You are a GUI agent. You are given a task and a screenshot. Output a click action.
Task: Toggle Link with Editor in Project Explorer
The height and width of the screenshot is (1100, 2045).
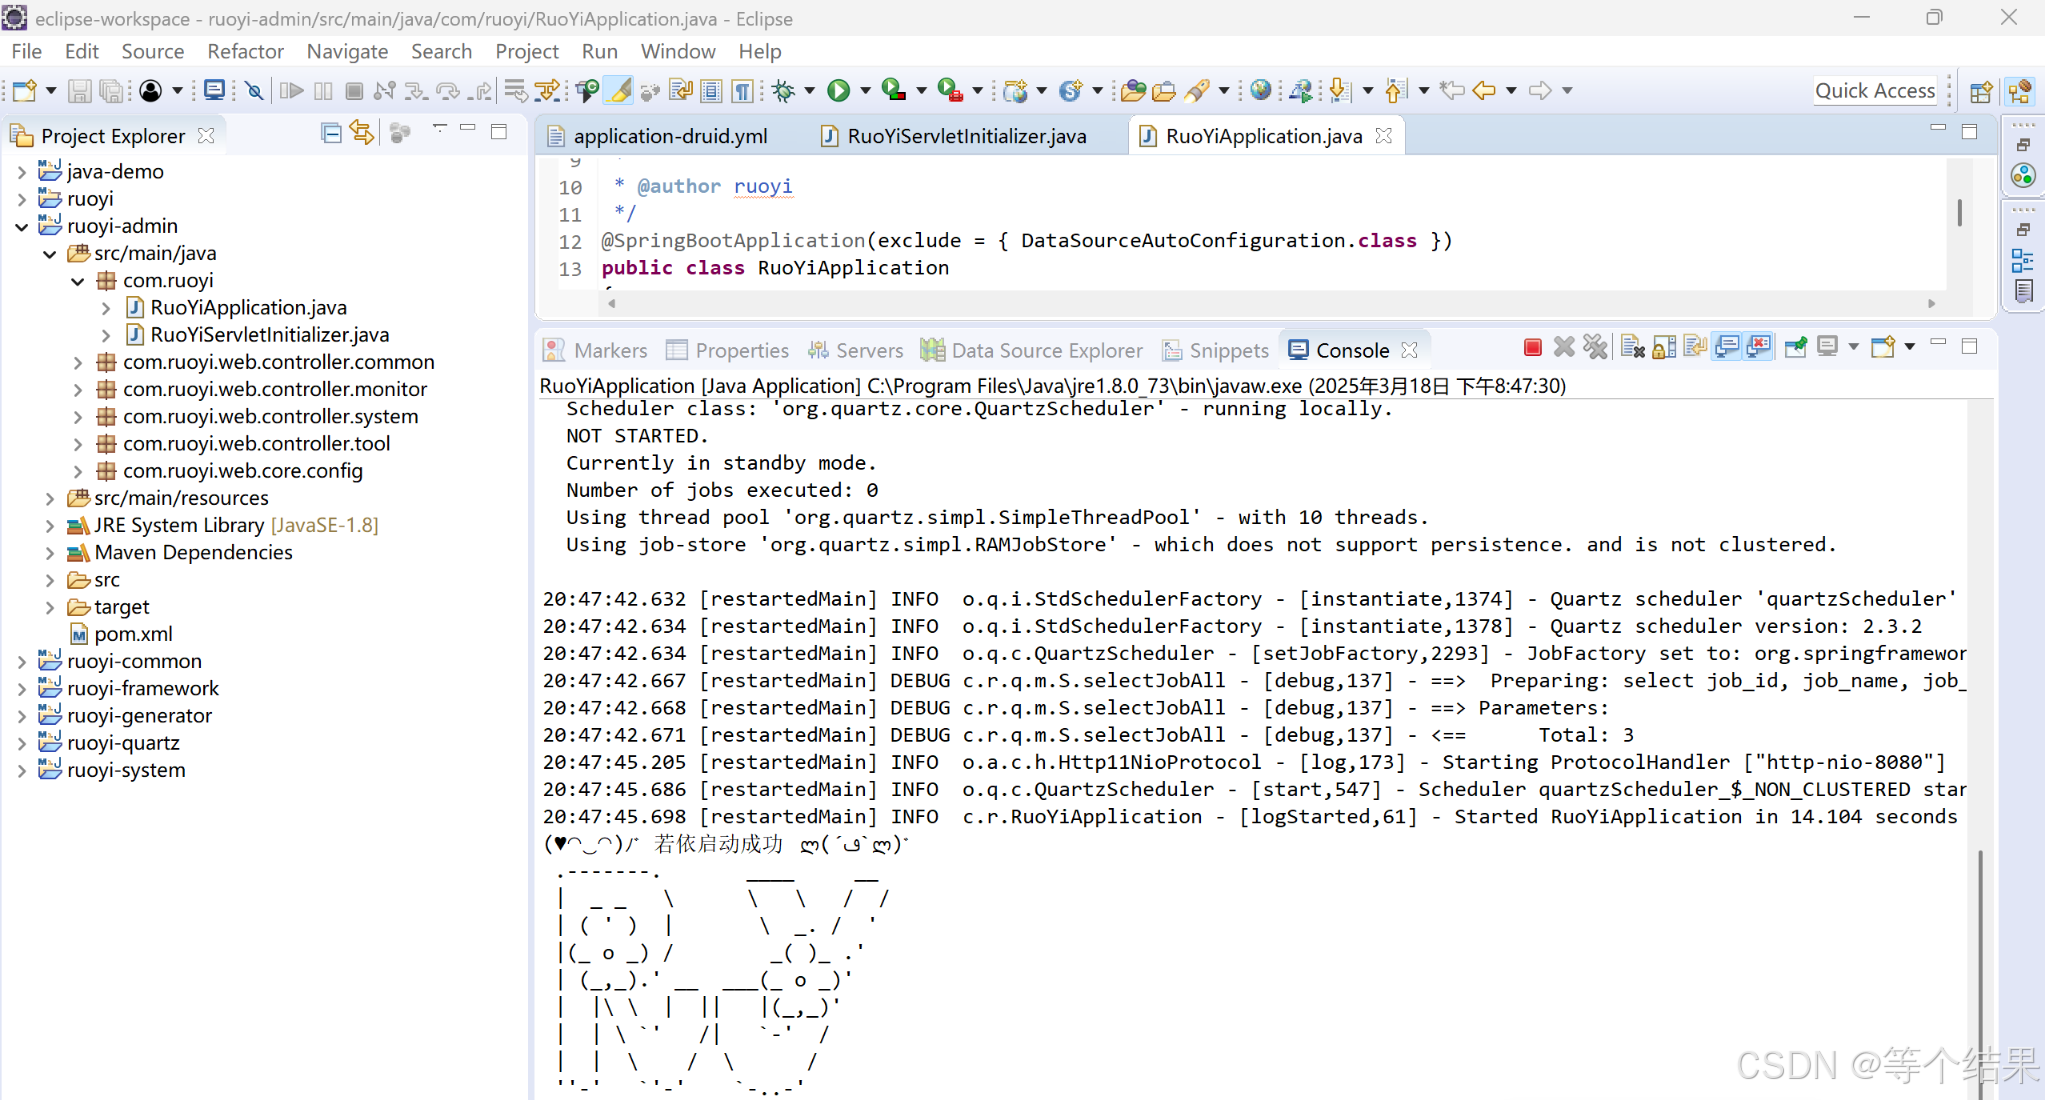tap(362, 133)
